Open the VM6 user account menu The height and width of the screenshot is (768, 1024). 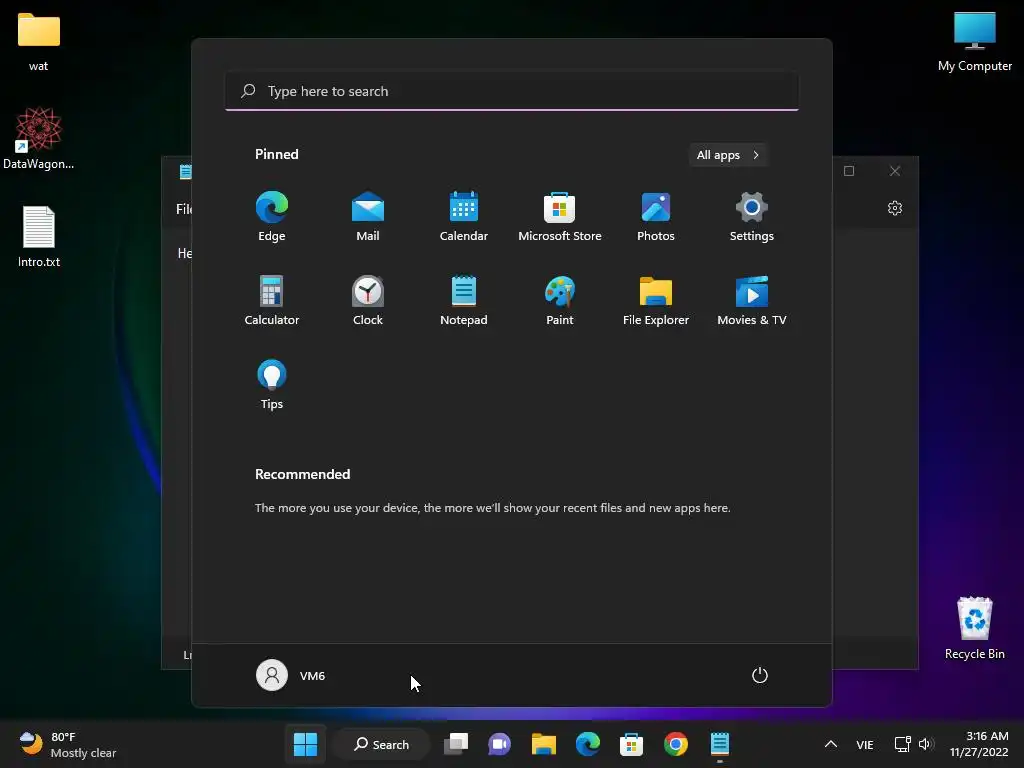click(x=291, y=675)
